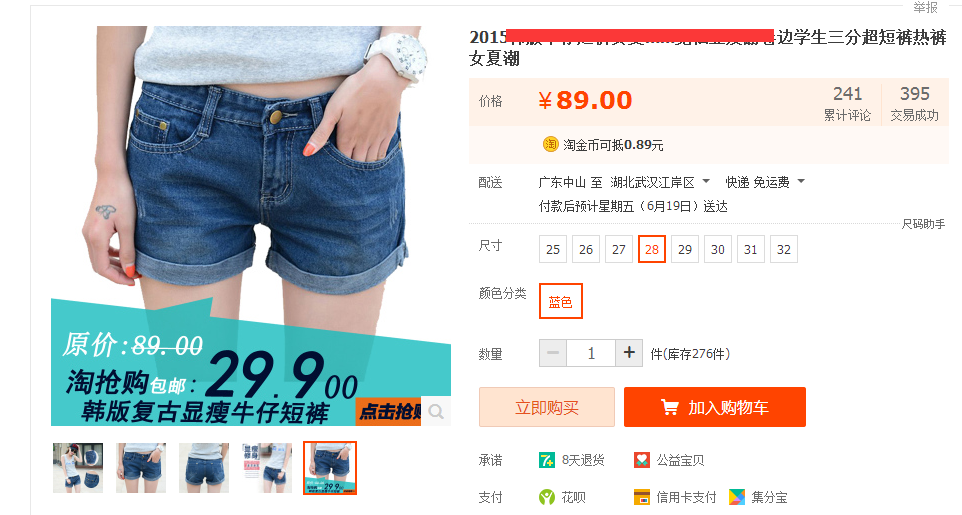
Task: Select size 32
Action: point(783,249)
